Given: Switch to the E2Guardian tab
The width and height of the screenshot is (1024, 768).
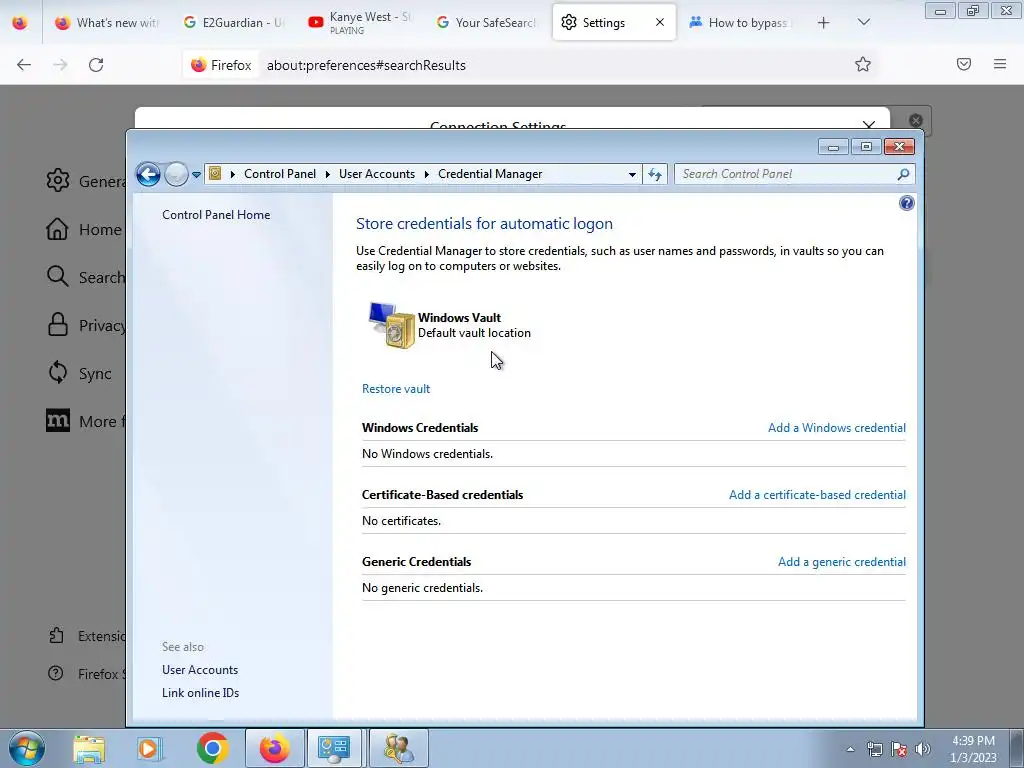Looking at the screenshot, I should pos(233,23).
